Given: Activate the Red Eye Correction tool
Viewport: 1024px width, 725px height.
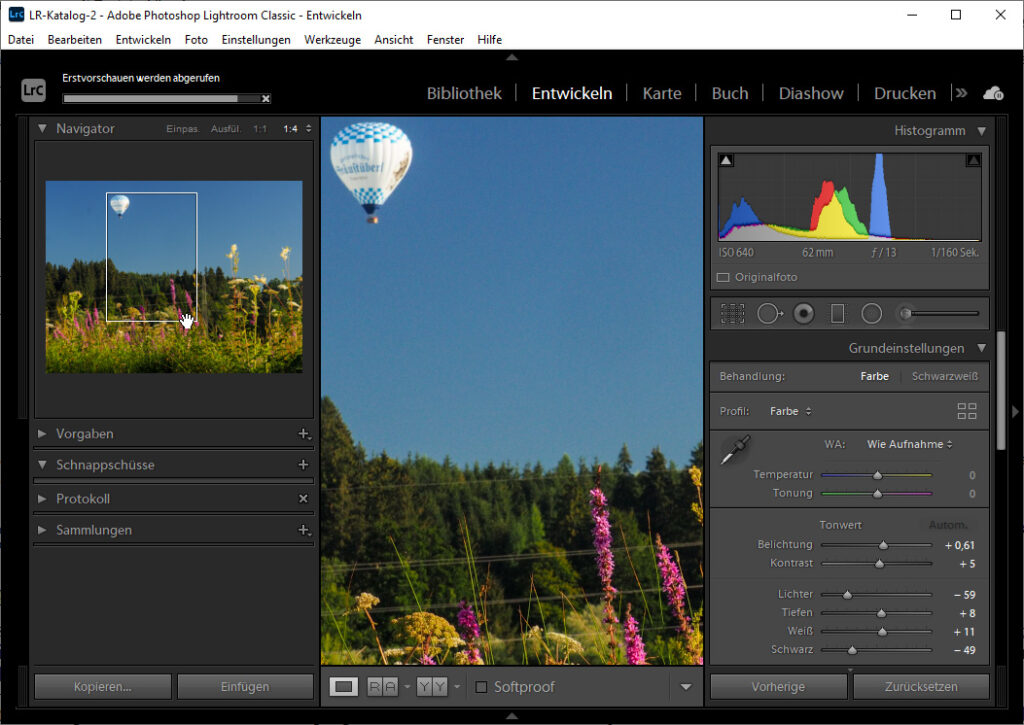Looking at the screenshot, I should [x=803, y=313].
